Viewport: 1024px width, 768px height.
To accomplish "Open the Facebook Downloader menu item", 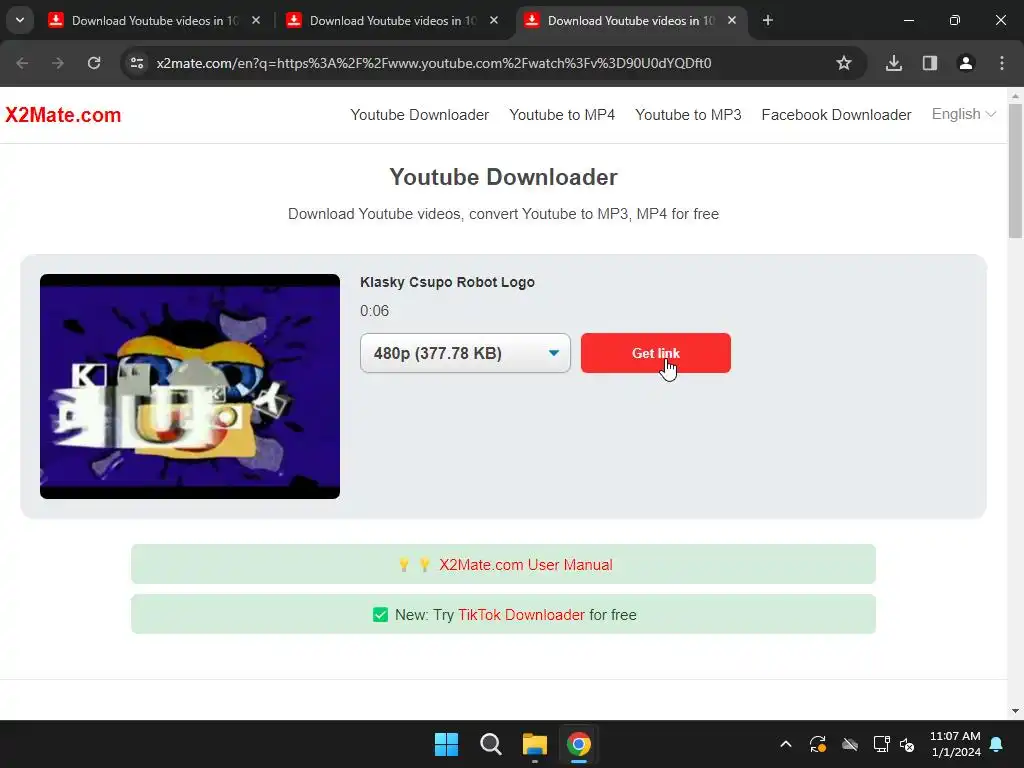I will [837, 115].
